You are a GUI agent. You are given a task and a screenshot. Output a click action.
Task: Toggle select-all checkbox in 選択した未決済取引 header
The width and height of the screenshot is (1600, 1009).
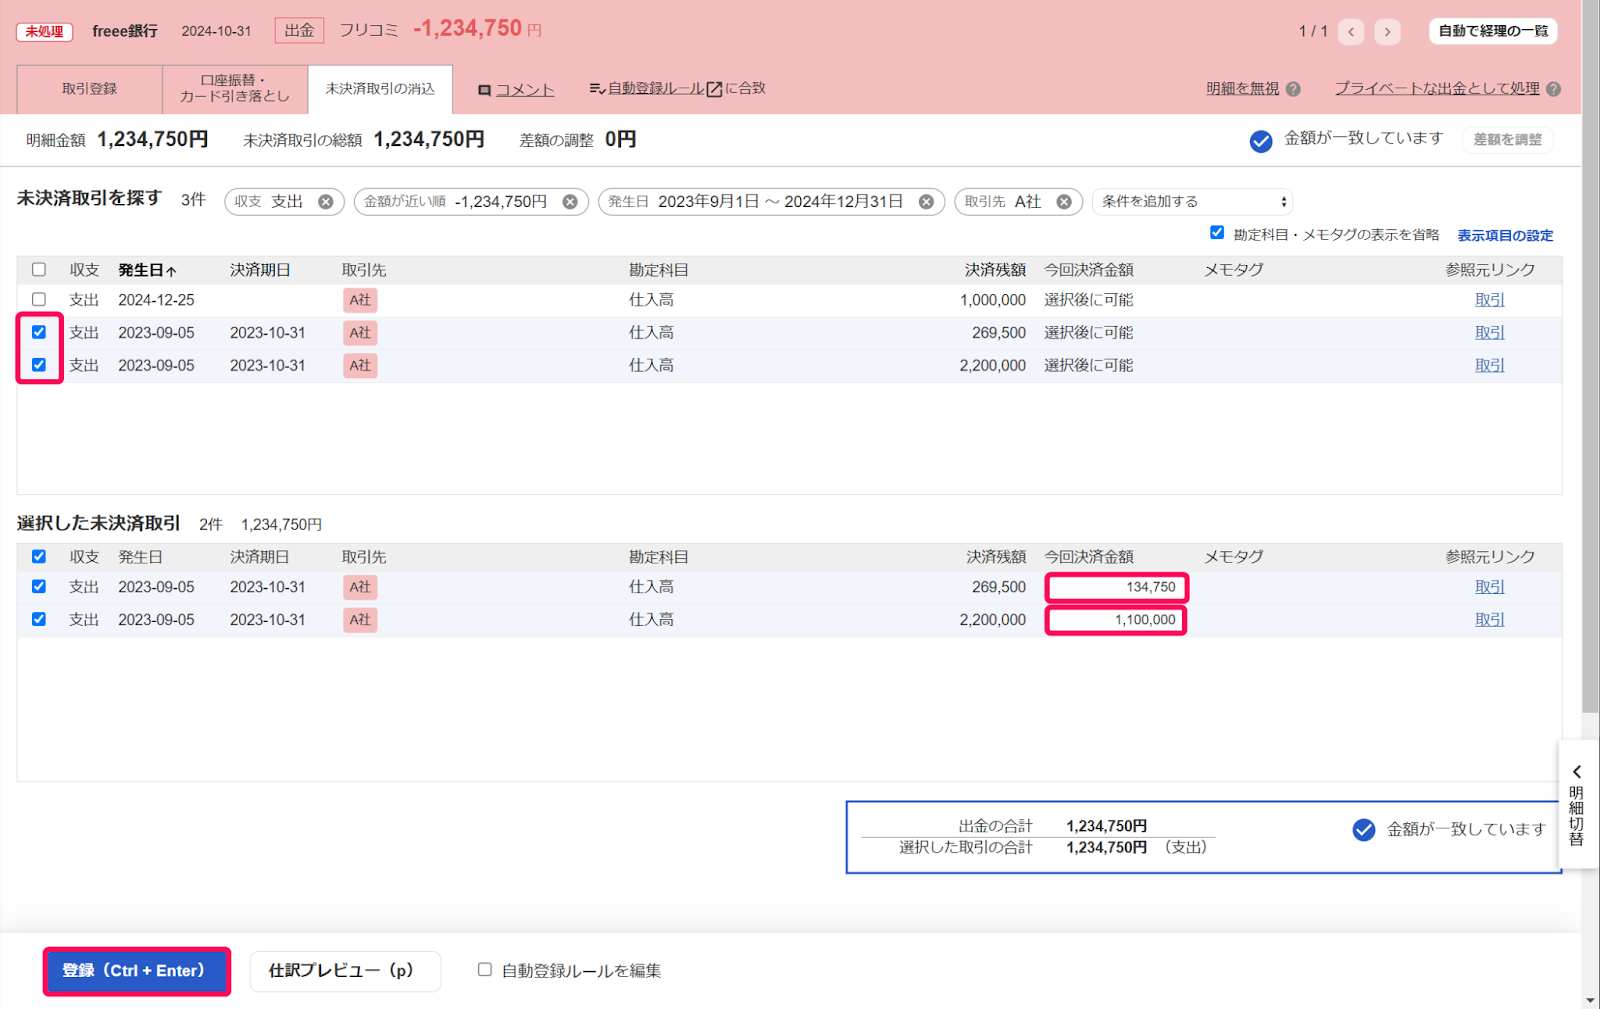(x=39, y=557)
